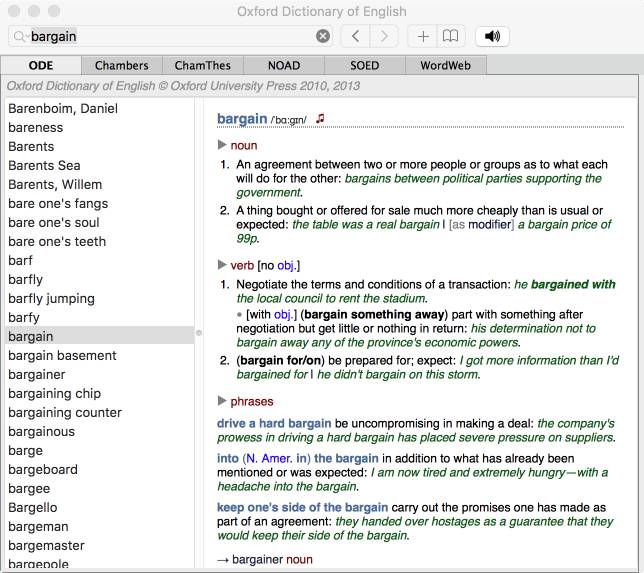This screenshot has height=573, width=644.
Task: Click the plus add button
Action: (x=423, y=36)
